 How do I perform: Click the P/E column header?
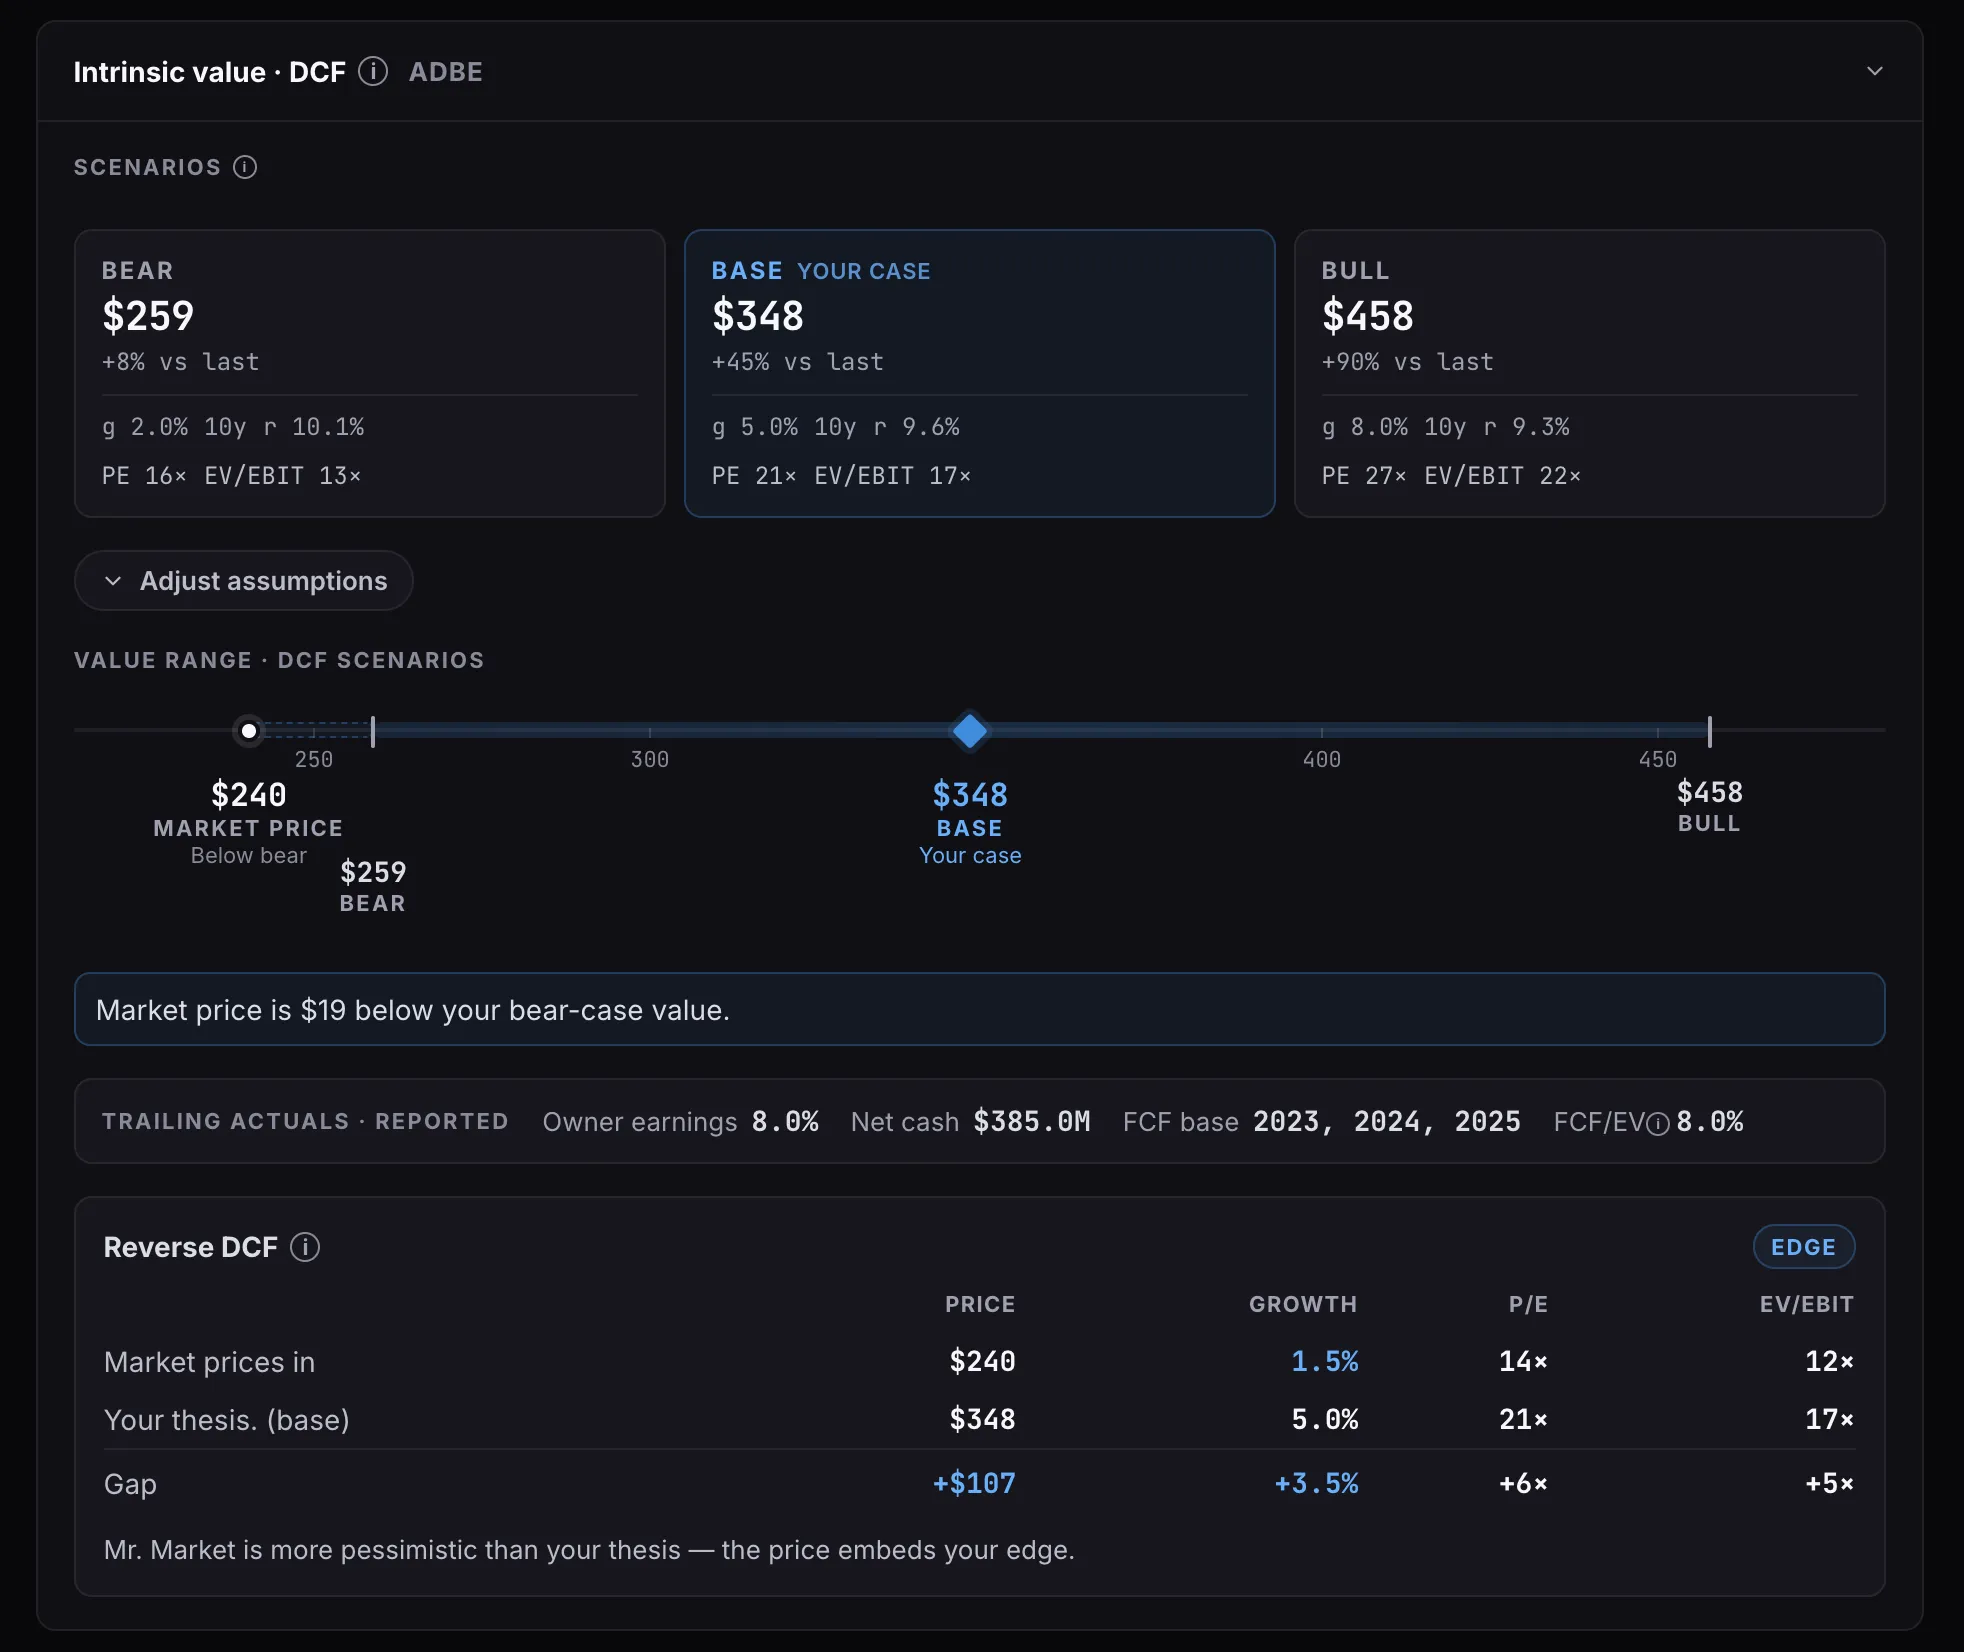tap(1528, 1304)
